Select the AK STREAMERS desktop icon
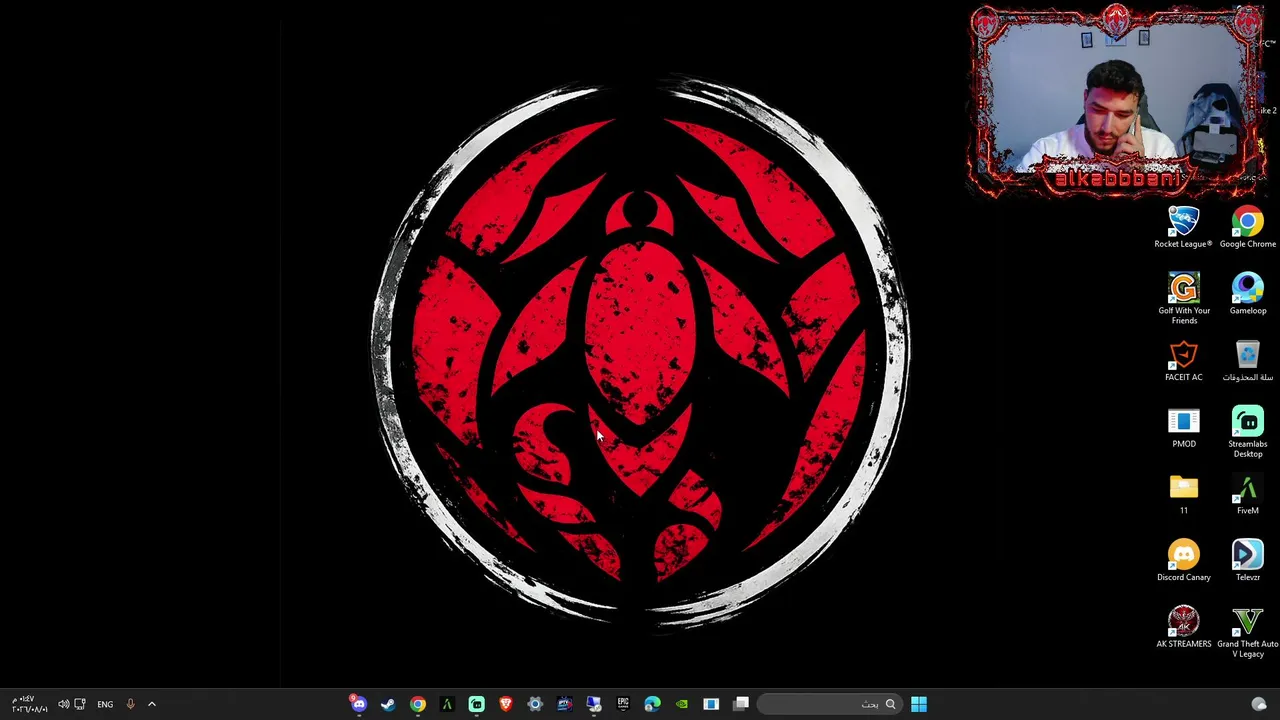1280x720 pixels. (1183, 628)
